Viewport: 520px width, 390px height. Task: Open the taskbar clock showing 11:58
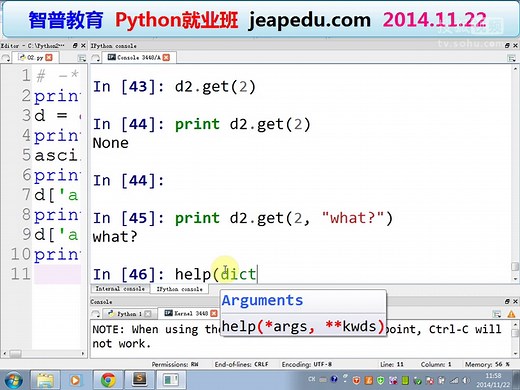coord(493,380)
